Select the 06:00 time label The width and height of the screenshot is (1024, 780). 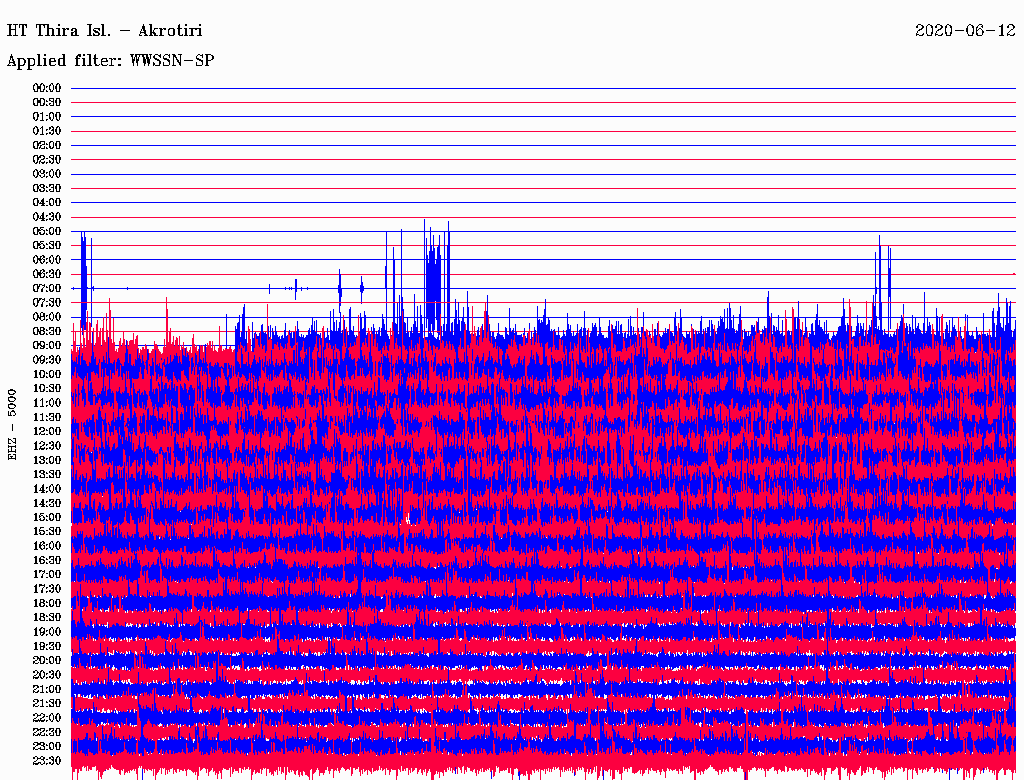[x=47, y=260]
